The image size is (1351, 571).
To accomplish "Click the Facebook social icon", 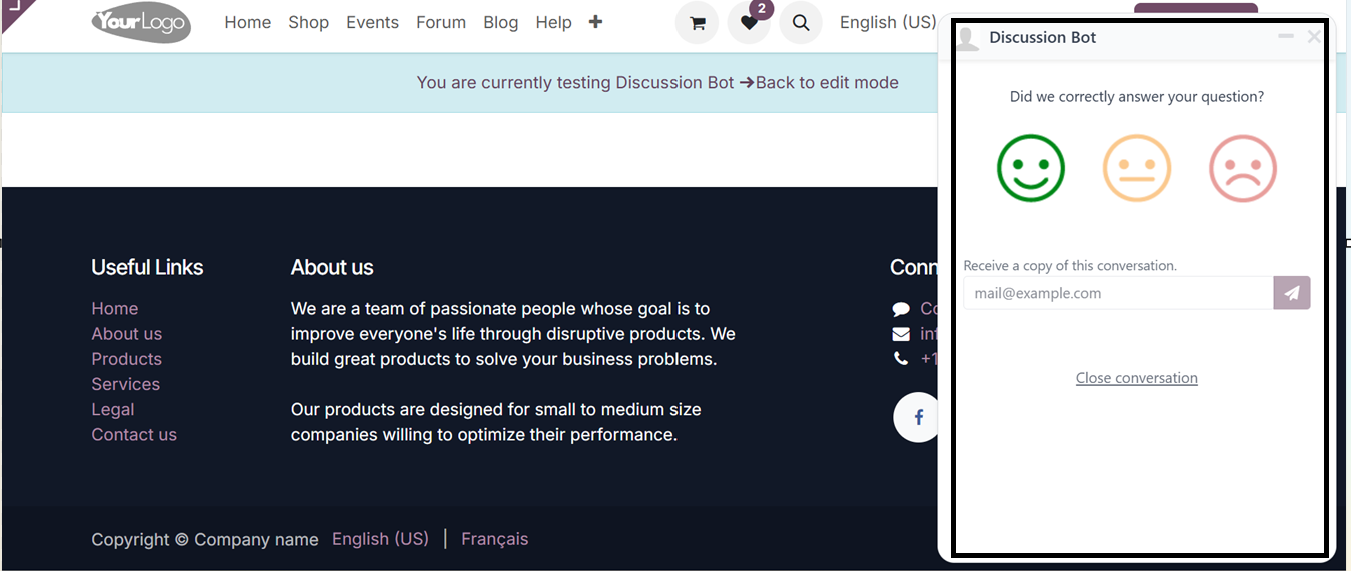I will click(918, 416).
